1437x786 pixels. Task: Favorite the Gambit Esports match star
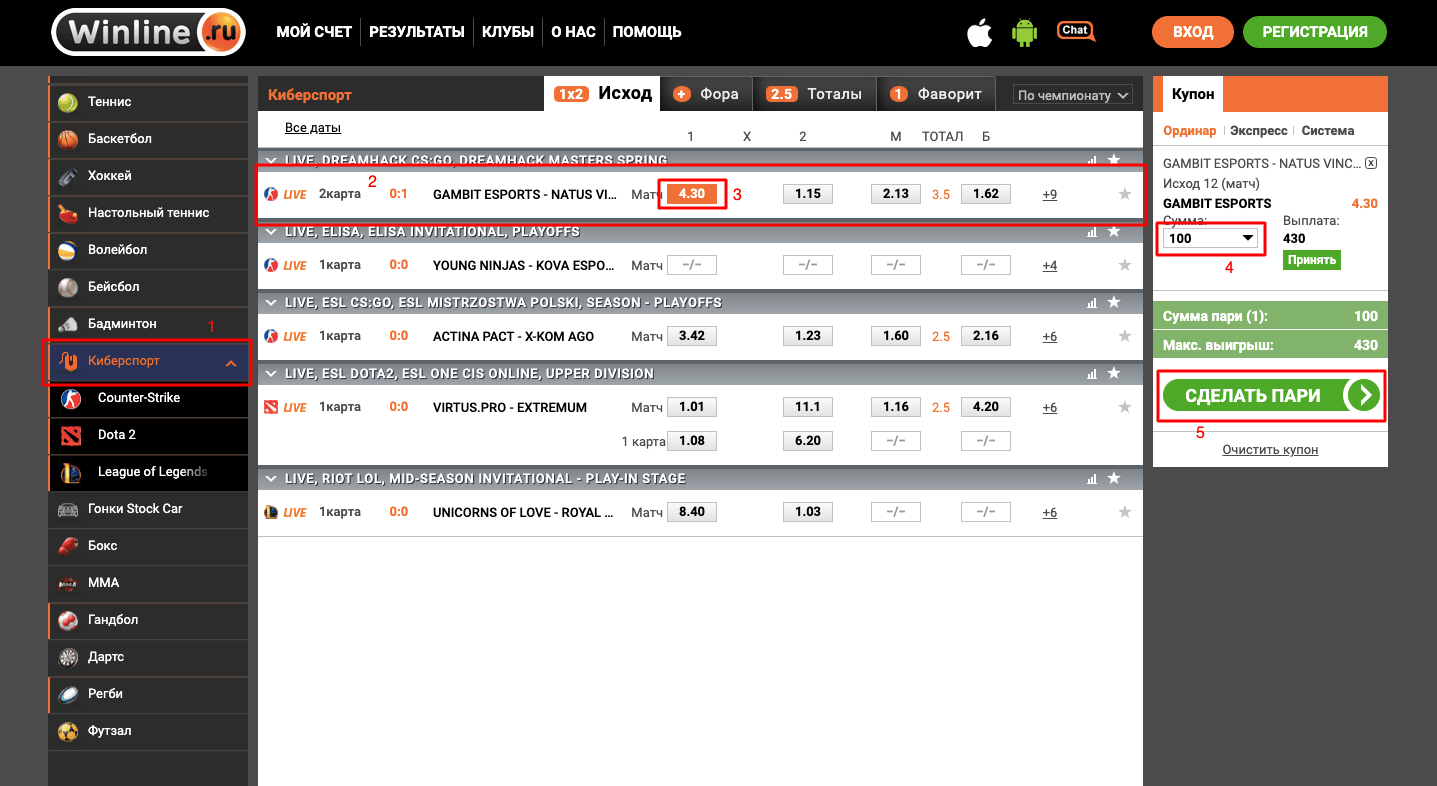pyautogui.click(x=1124, y=194)
